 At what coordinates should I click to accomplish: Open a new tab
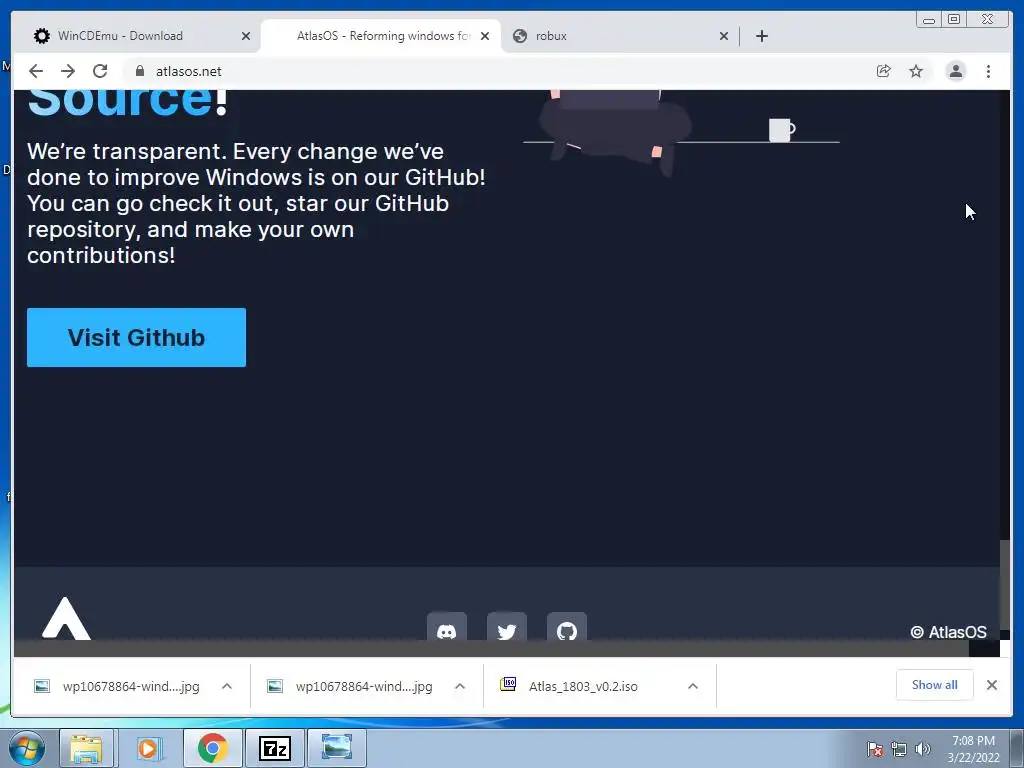(761, 36)
